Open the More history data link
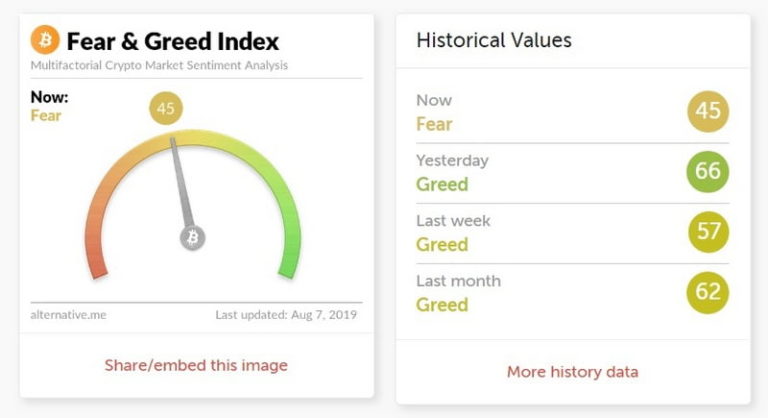 click(573, 371)
